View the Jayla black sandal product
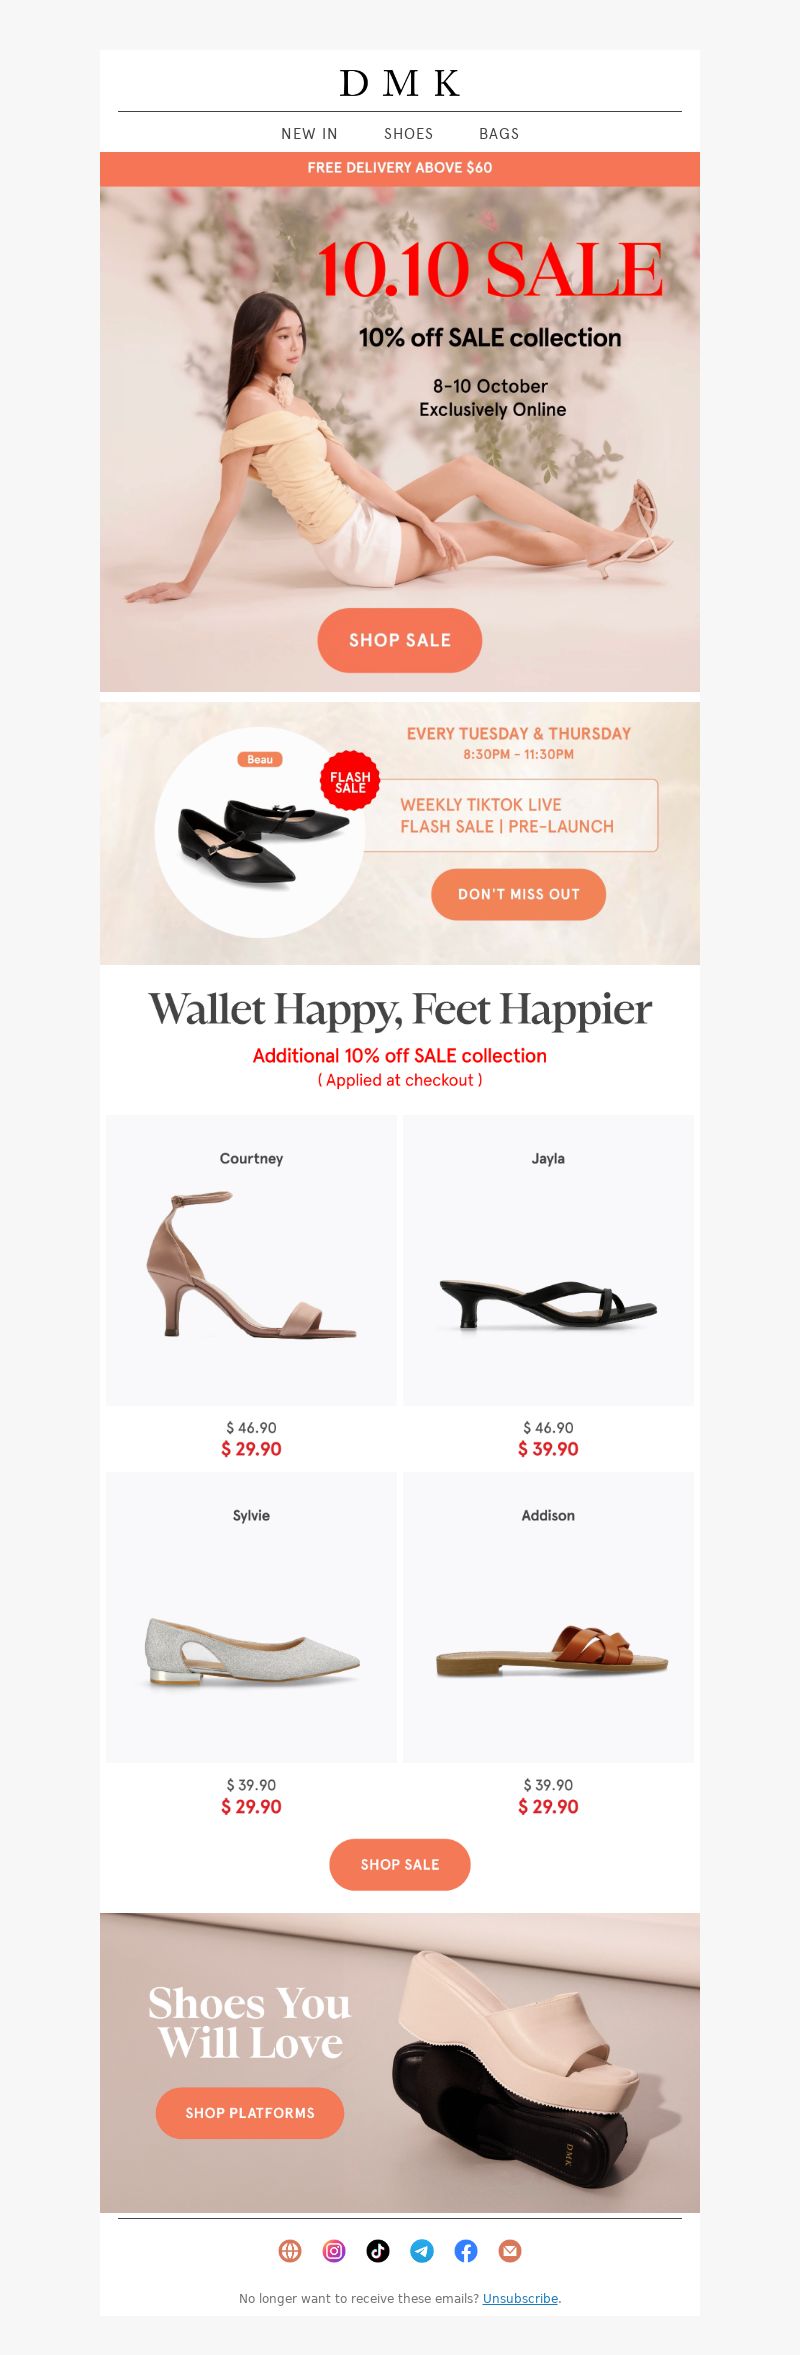 pyautogui.click(x=548, y=1260)
